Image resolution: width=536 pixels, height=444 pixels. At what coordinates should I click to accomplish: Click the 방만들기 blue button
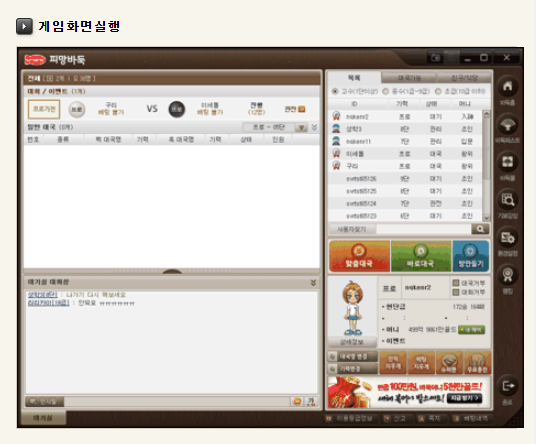471,256
